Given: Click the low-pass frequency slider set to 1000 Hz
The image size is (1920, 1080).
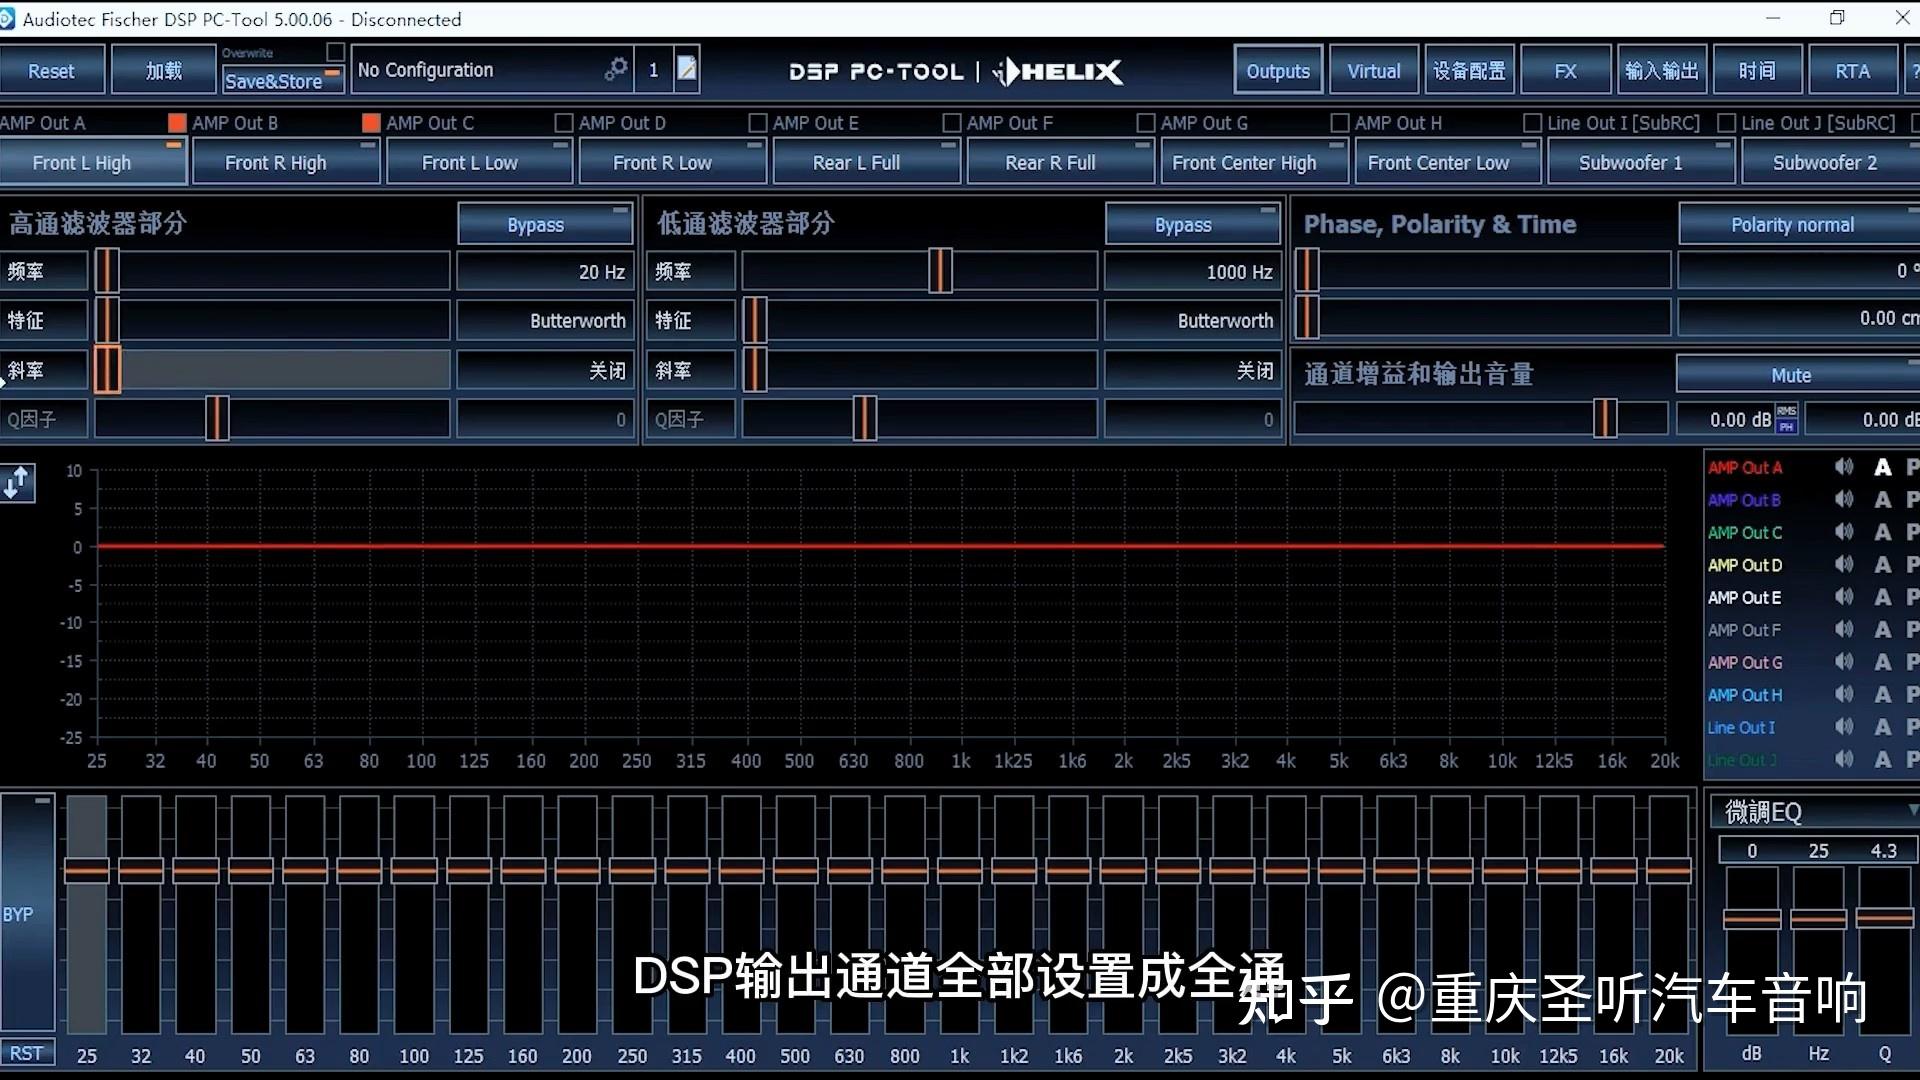Looking at the screenshot, I should coord(938,270).
